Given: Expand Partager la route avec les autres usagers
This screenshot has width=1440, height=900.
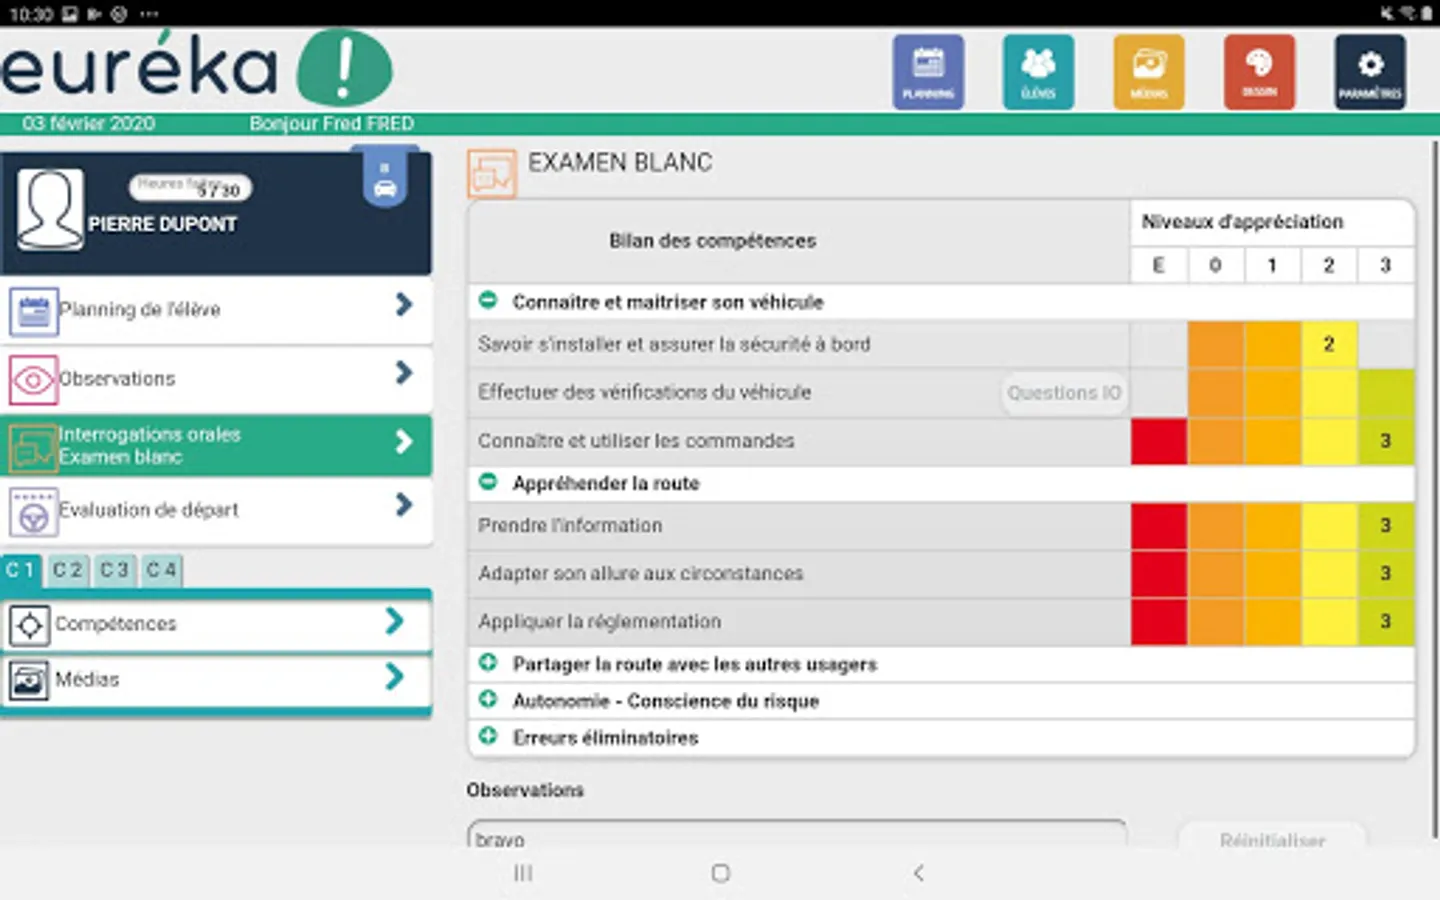Looking at the screenshot, I should (488, 661).
